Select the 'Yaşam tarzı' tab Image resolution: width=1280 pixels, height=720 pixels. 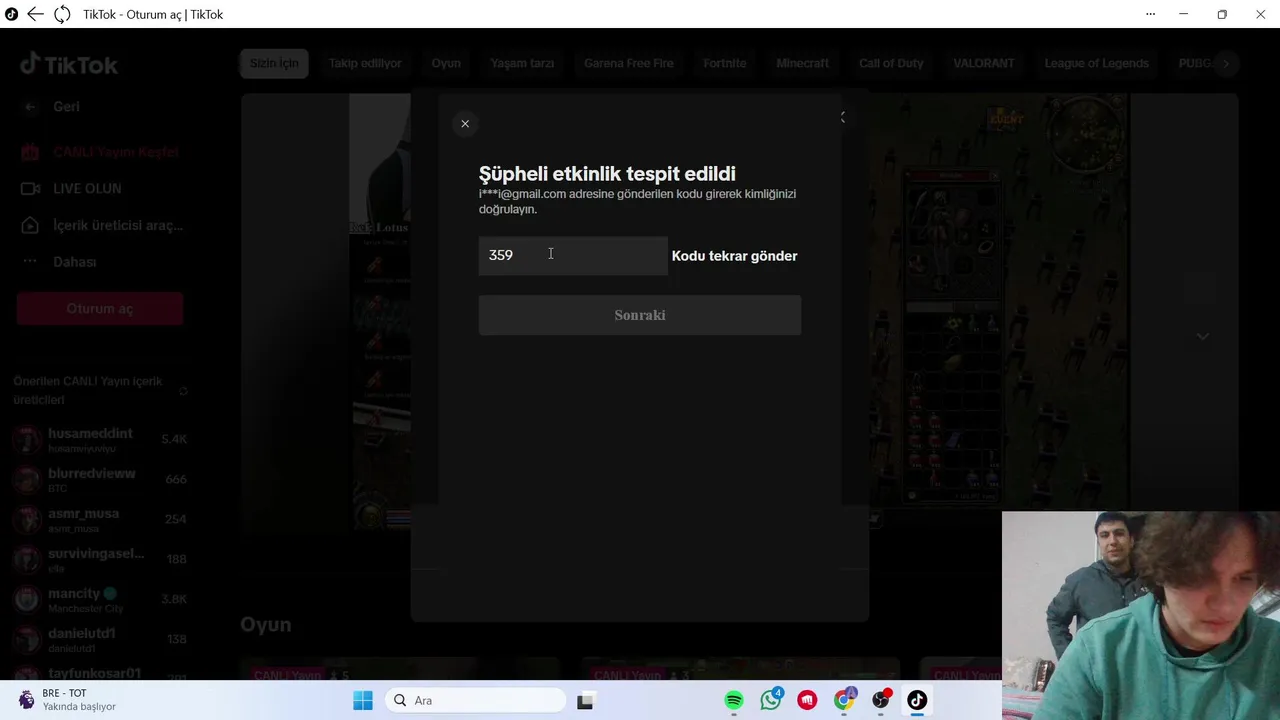click(x=522, y=63)
